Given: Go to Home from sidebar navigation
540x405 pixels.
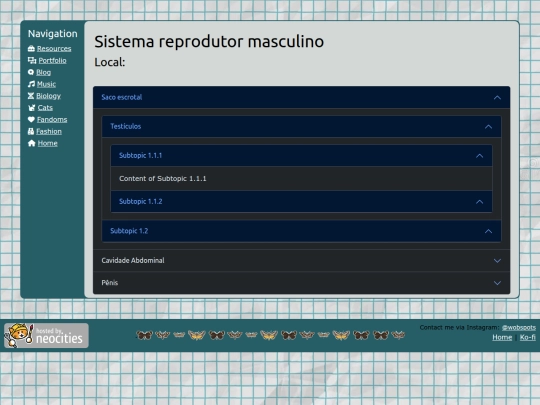Looking at the screenshot, I should (x=48, y=143).
